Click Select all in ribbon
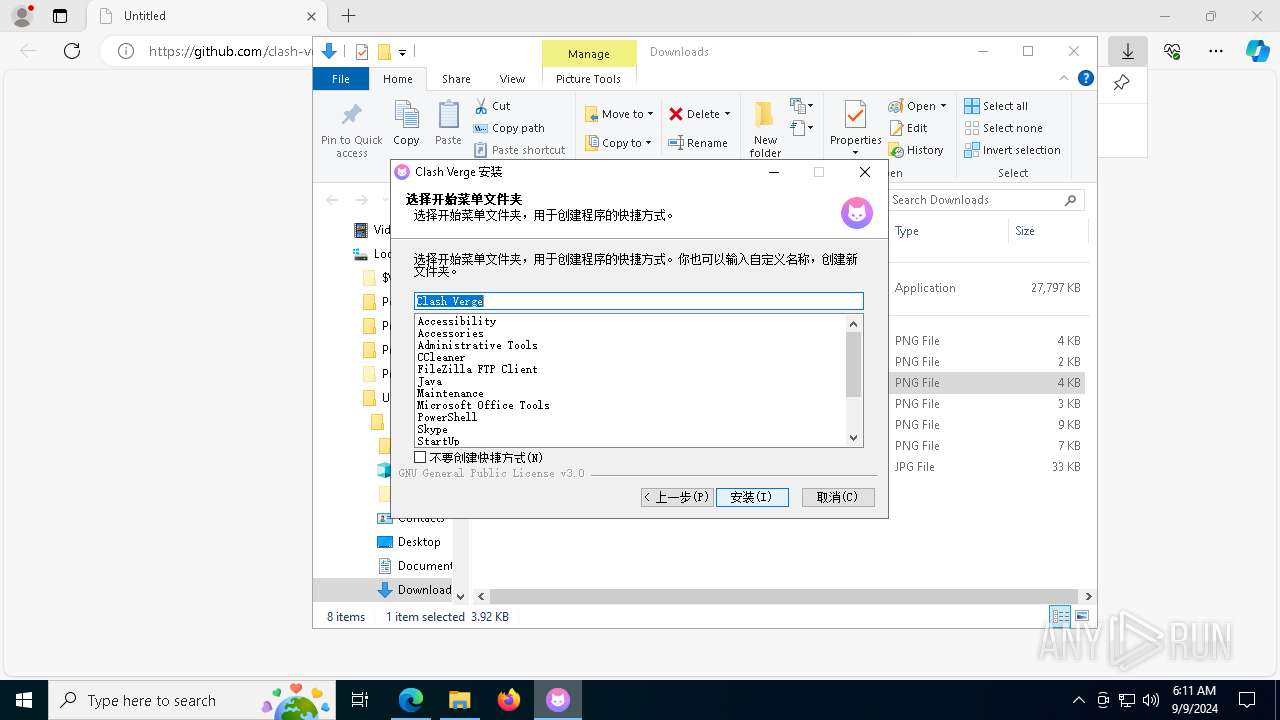Viewport: 1280px width, 720px height. [x=996, y=106]
